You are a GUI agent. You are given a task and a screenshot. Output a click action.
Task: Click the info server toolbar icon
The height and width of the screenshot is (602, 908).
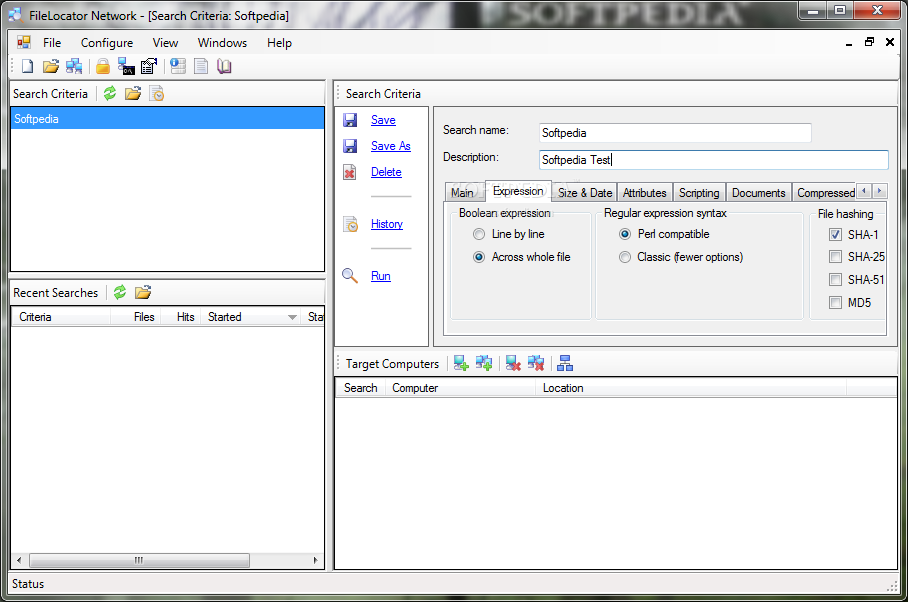pyautogui.click(x=178, y=67)
